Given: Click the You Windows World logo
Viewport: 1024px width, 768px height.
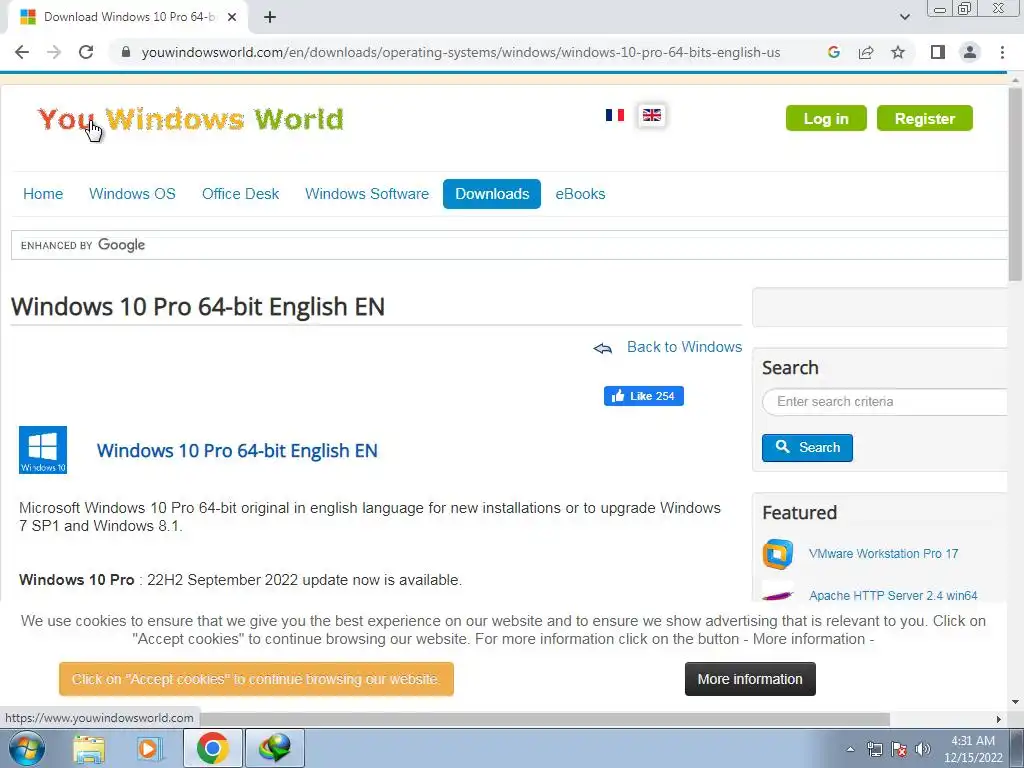Looking at the screenshot, I should 191,119.
